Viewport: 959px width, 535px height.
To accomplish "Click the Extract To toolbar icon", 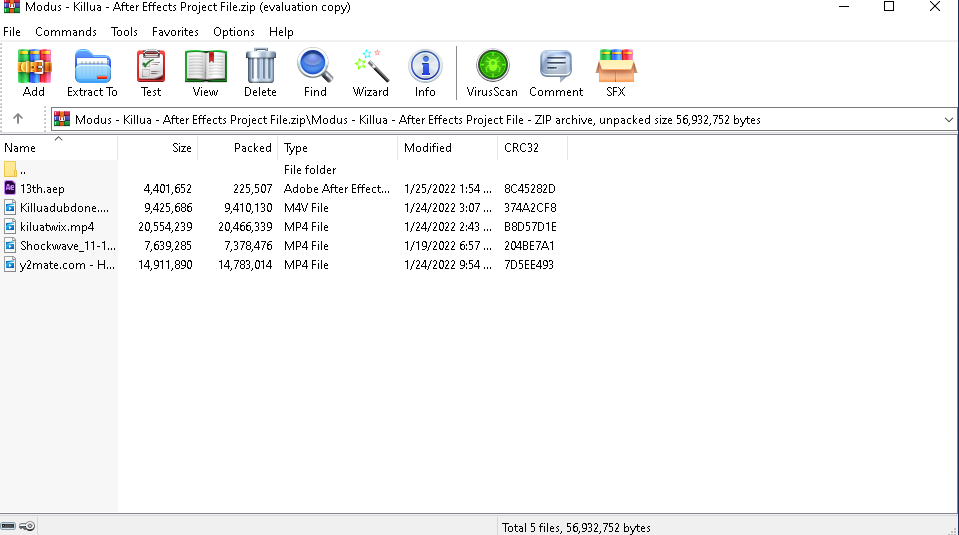I will [92, 66].
